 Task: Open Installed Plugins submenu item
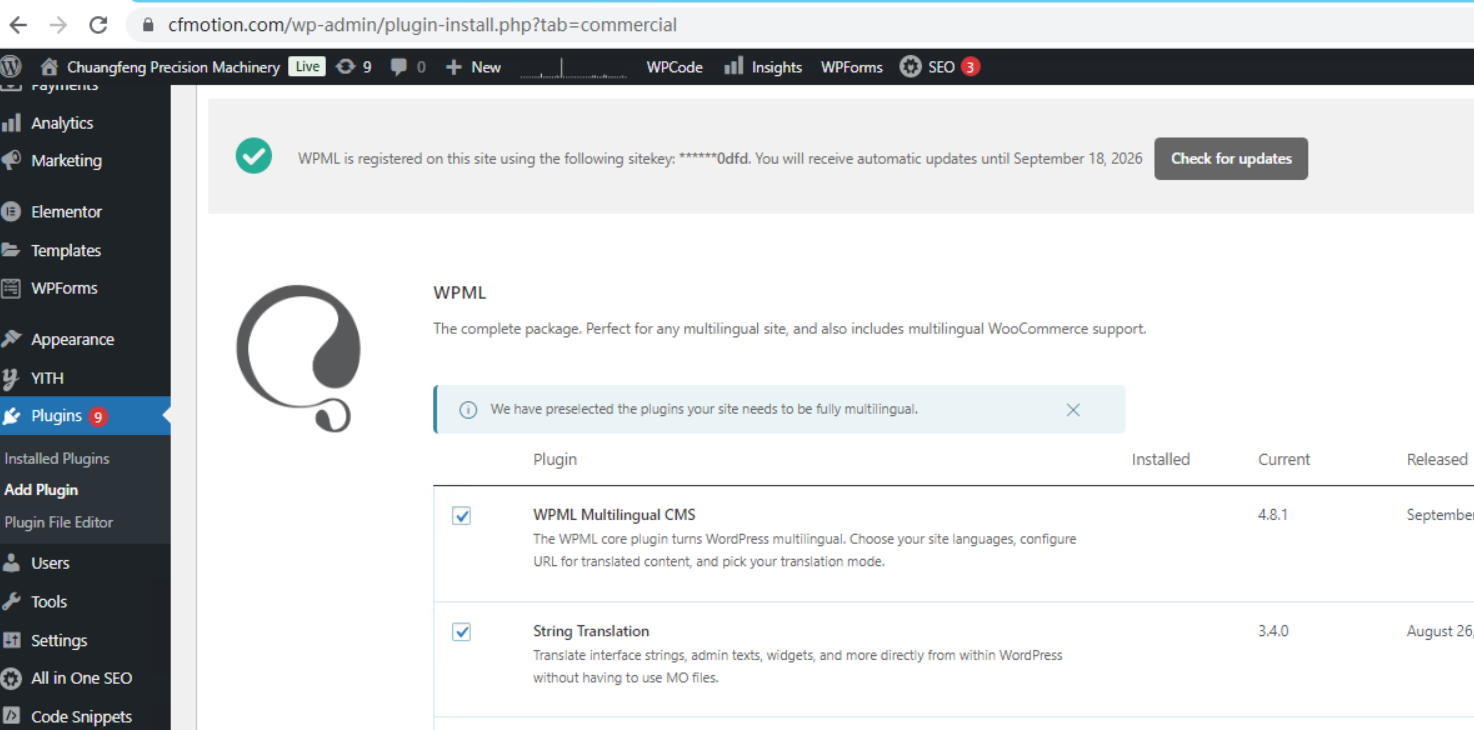[57, 458]
